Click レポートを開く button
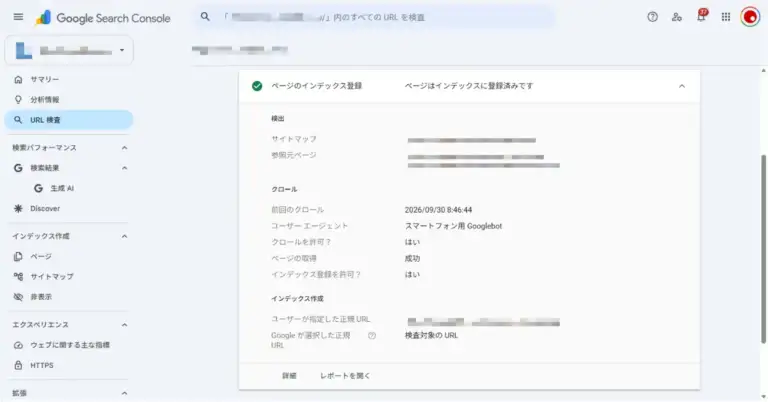The height and width of the screenshot is (402, 768). 345,376
